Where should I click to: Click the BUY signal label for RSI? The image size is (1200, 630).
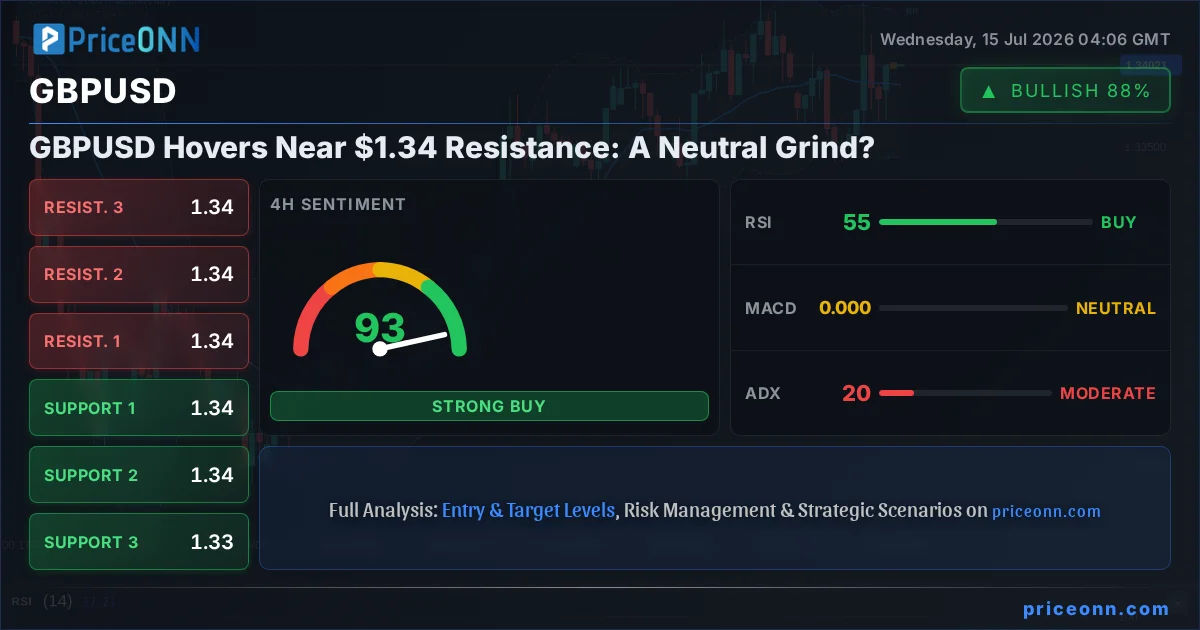1119,222
